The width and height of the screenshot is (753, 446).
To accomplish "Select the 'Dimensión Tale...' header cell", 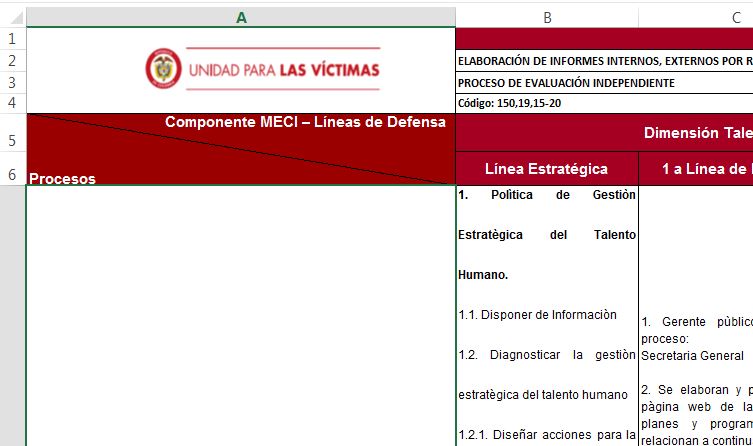I will (605, 133).
